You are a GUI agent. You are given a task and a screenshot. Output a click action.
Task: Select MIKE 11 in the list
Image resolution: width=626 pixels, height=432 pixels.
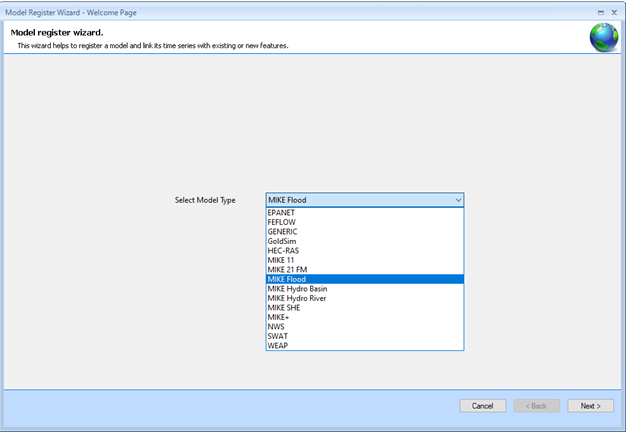point(365,260)
